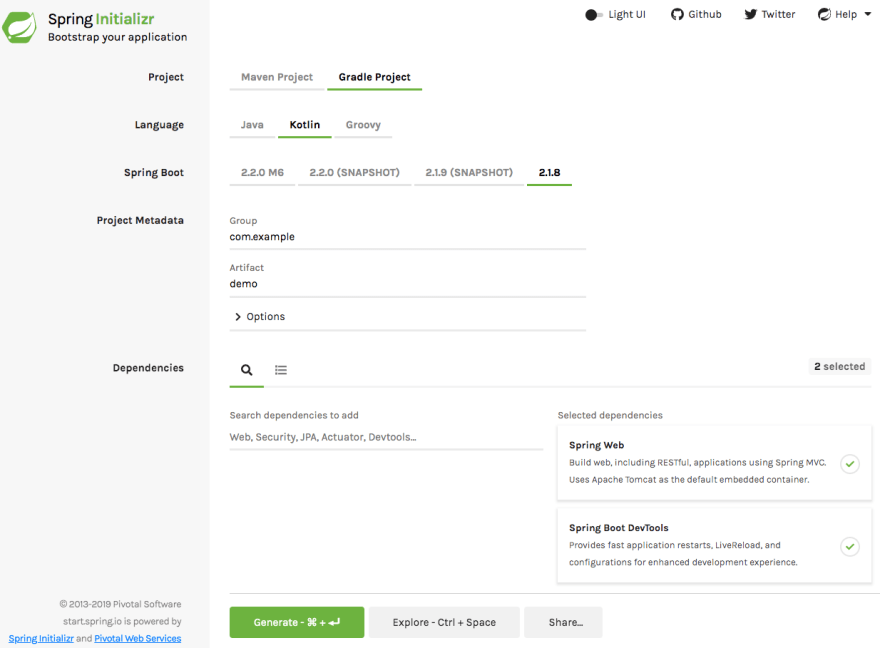Screen dimensions: 880x648
Task: Click Explore - Ctrl + Space button
Action: (x=444, y=623)
